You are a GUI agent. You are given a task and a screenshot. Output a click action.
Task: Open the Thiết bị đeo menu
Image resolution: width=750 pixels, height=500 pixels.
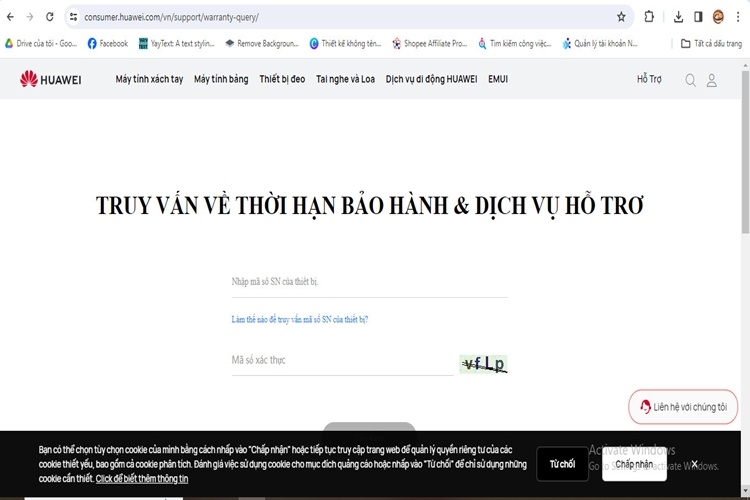click(x=282, y=79)
